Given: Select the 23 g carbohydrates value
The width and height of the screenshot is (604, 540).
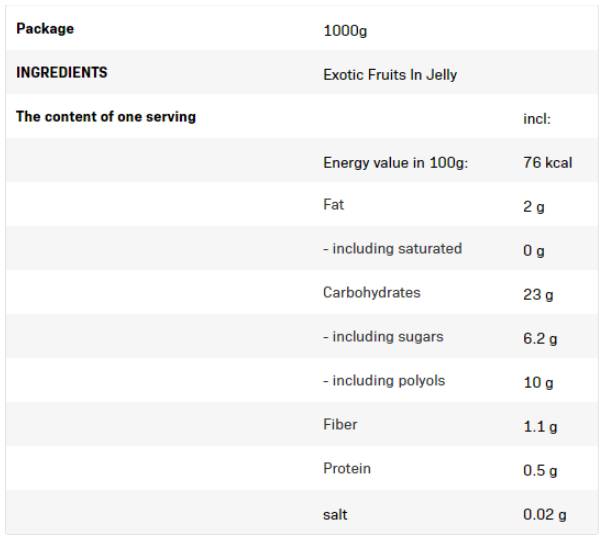Looking at the screenshot, I should tap(538, 295).
